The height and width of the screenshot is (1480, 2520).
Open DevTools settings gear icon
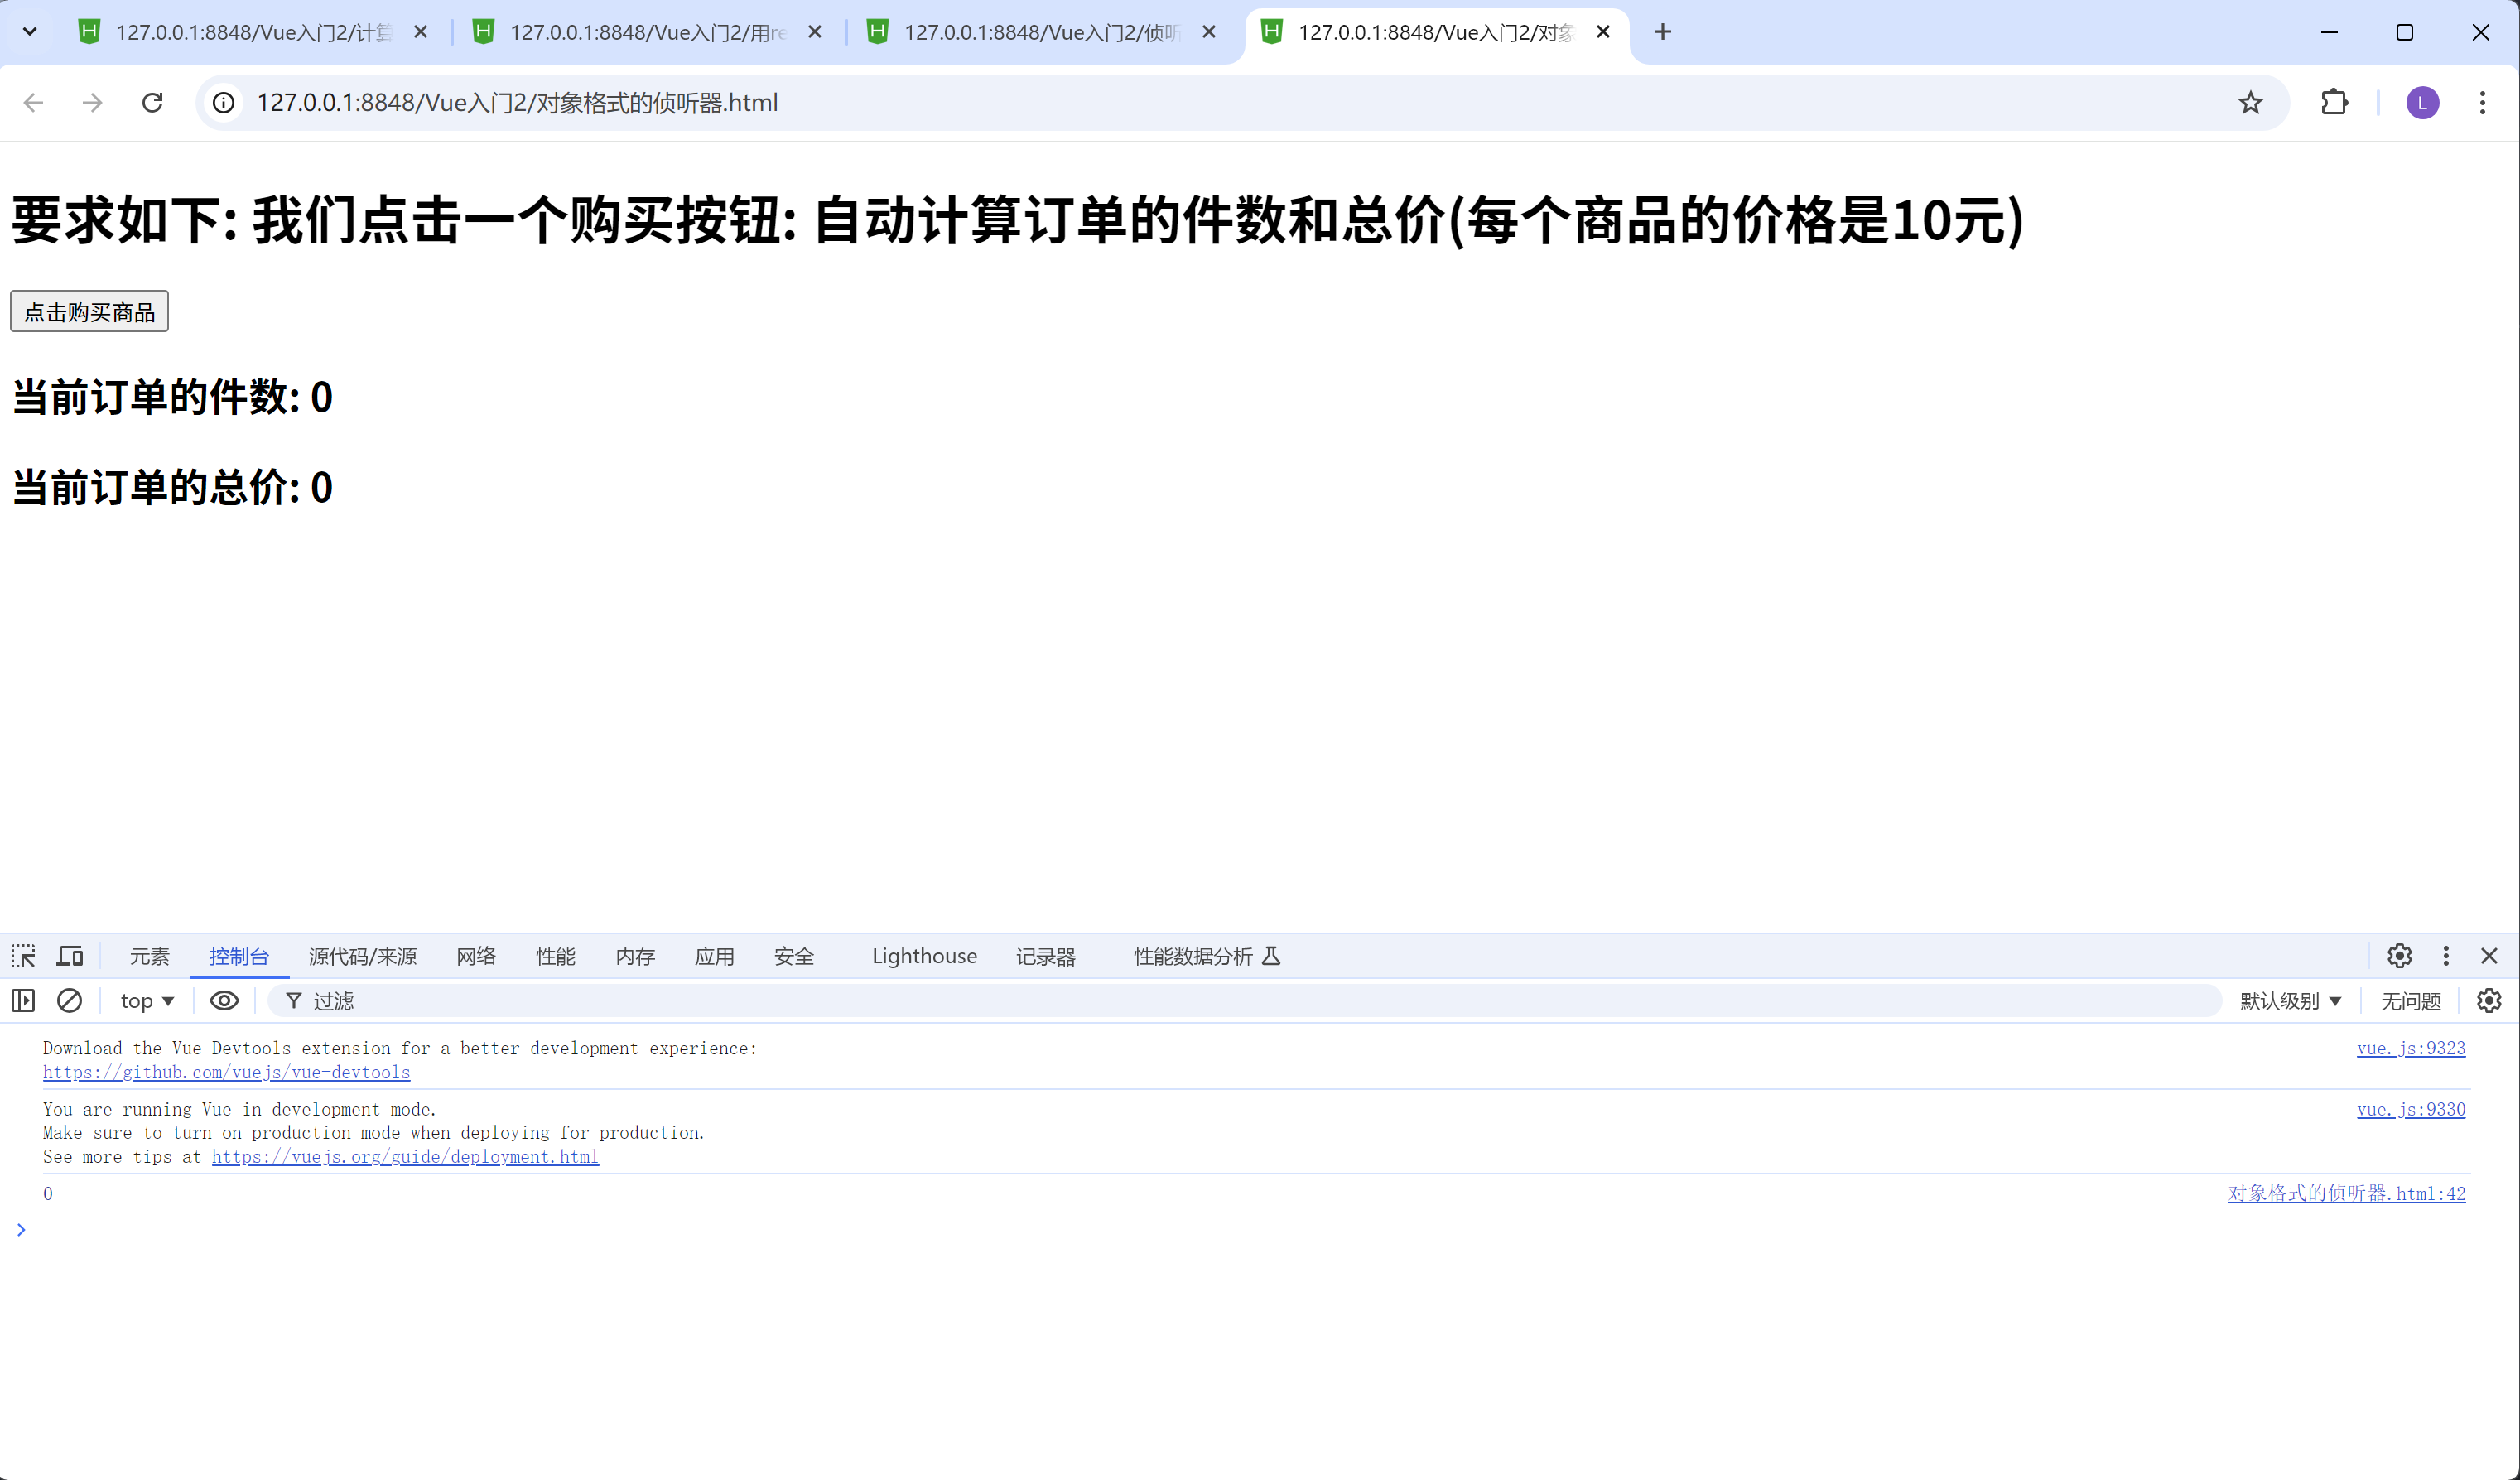2399,956
